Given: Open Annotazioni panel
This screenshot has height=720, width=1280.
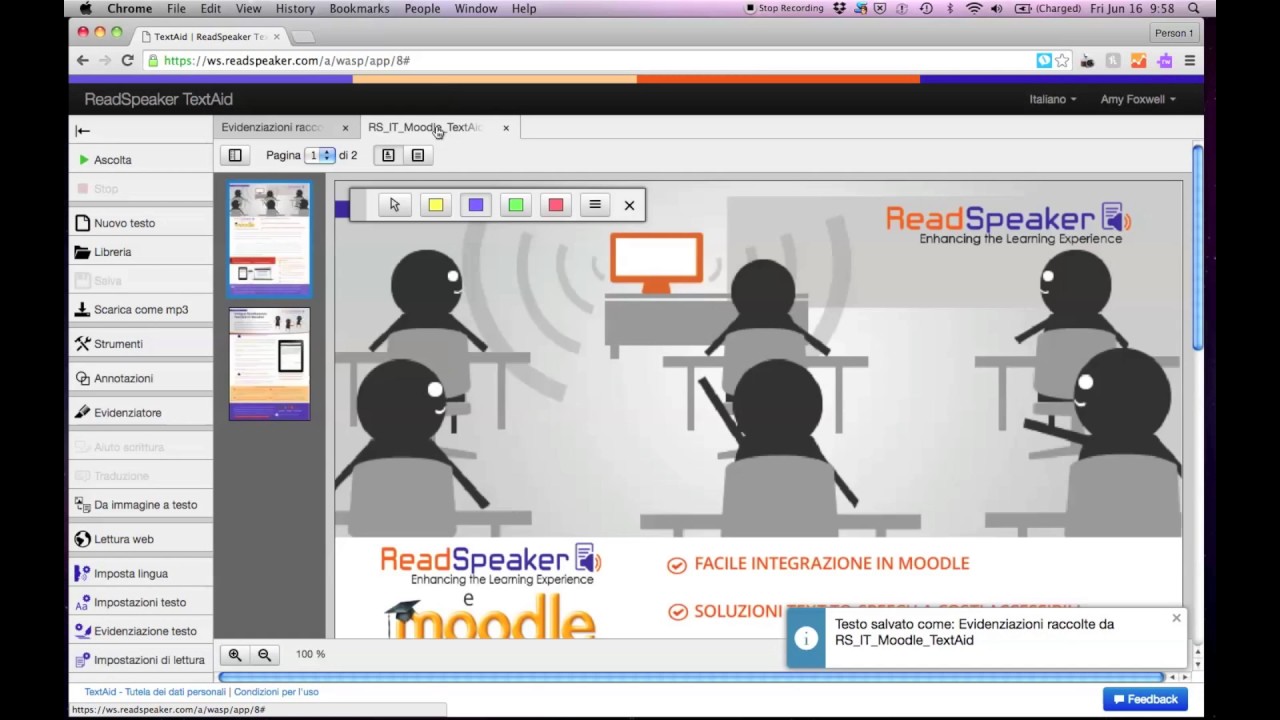Looking at the screenshot, I should [140, 378].
